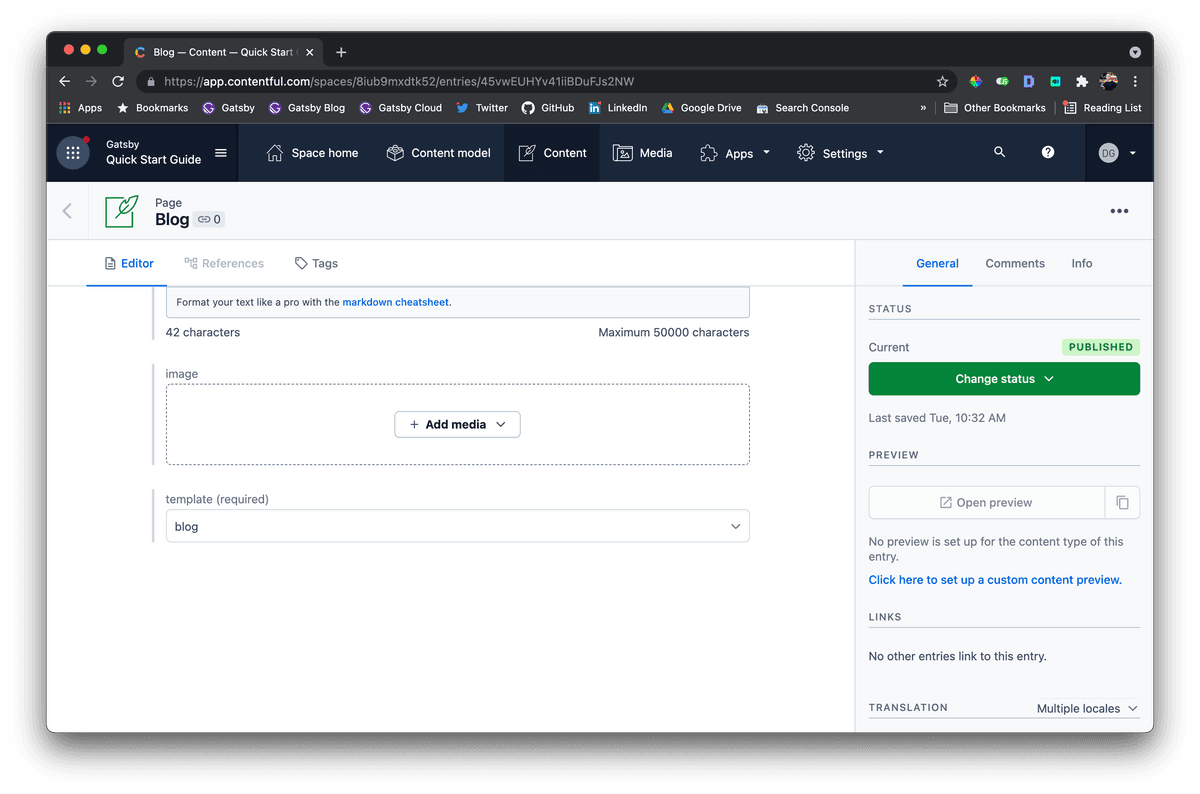This screenshot has height=794, width=1200.
Task: Bookmark this page with star icon
Action: (x=942, y=81)
